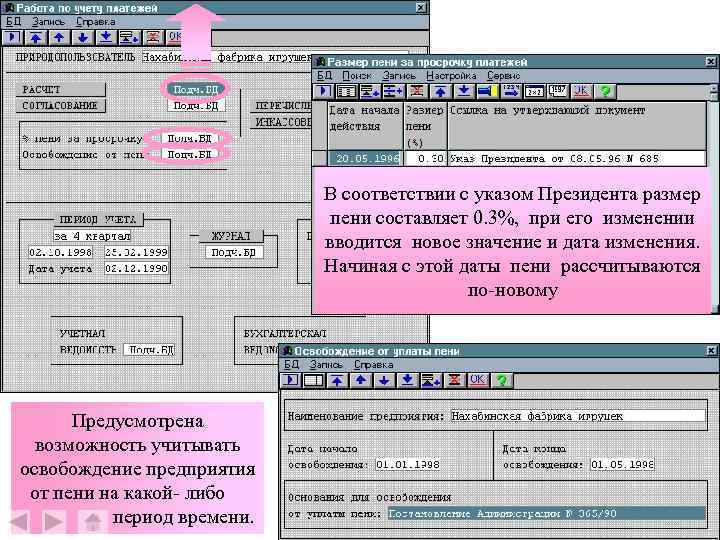This screenshot has width=720, height=540.
Task: Open Подч.БД for Освобождение от пени
Action: pos(189,154)
